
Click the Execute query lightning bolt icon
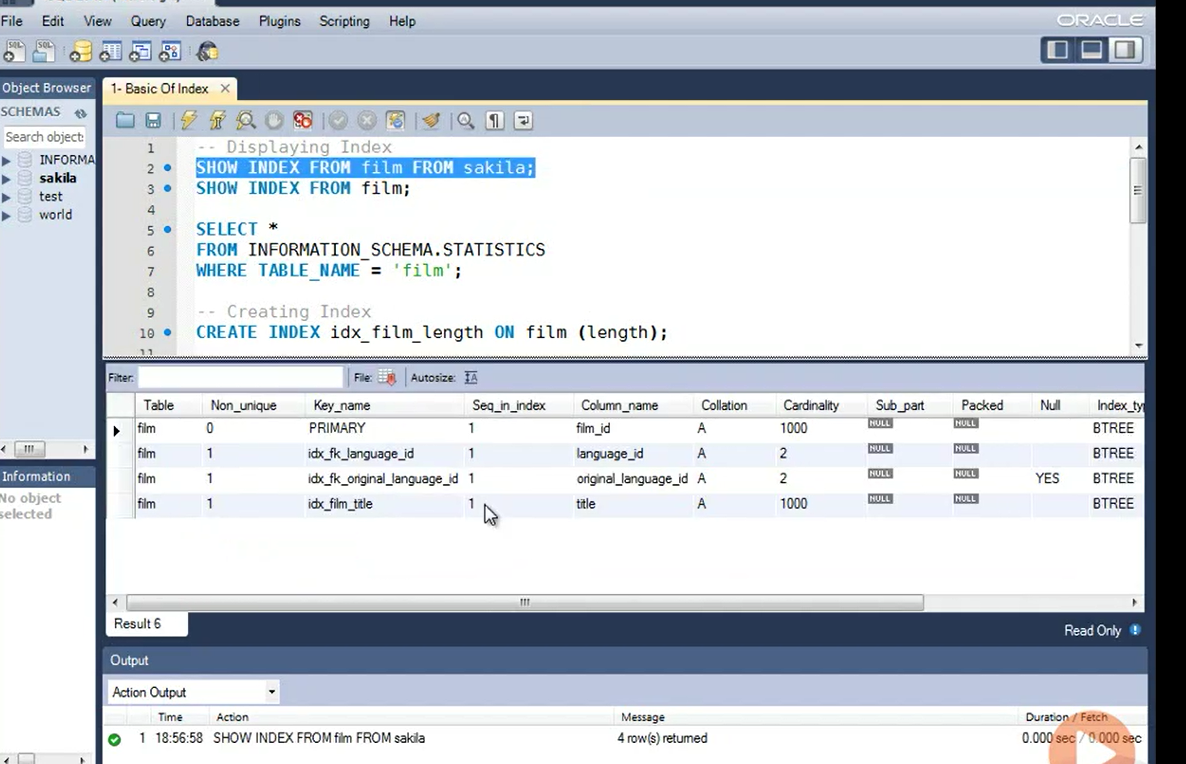tap(188, 121)
